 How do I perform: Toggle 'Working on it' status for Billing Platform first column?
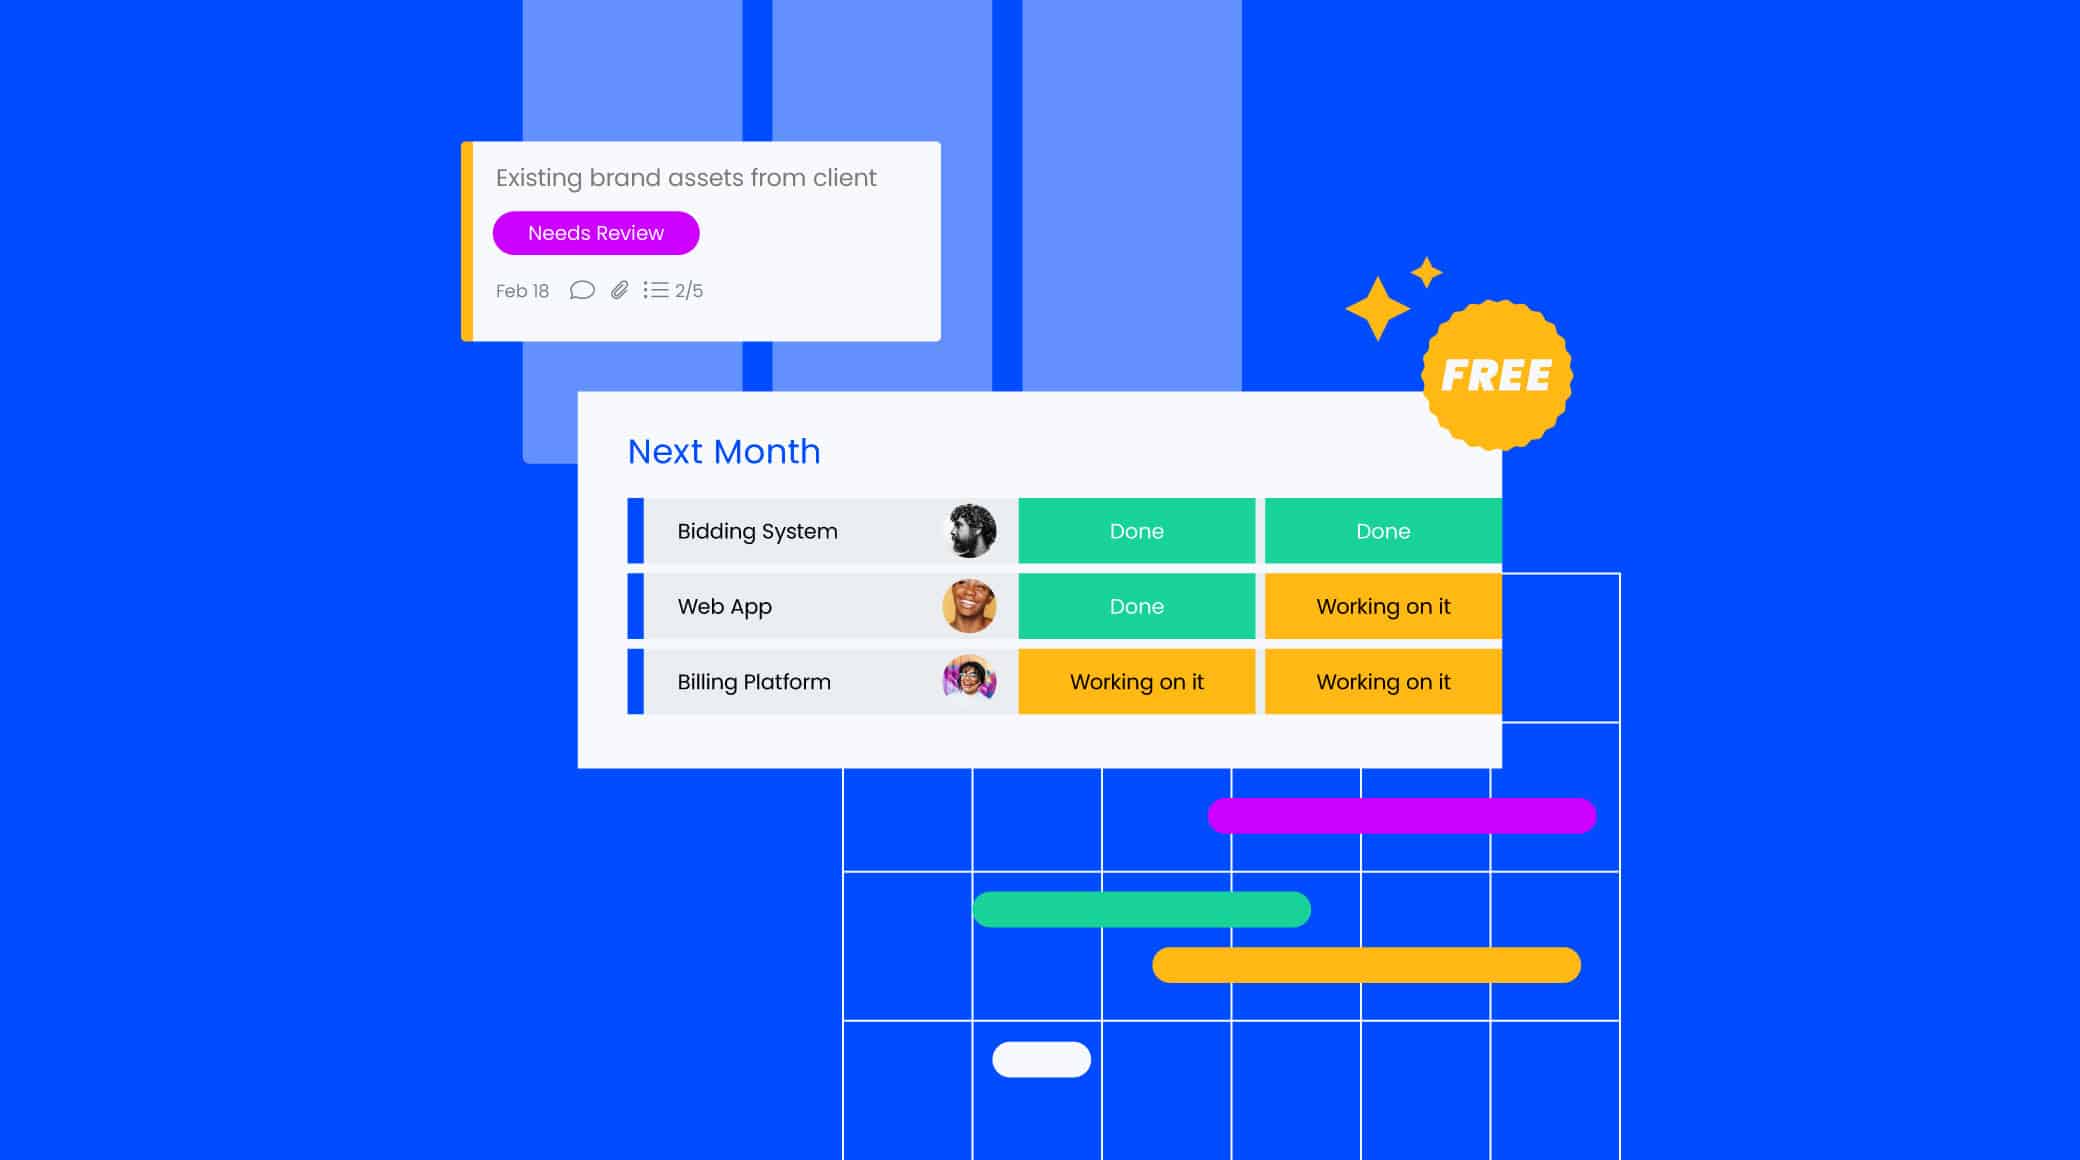pyautogui.click(x=1137, y=681)
